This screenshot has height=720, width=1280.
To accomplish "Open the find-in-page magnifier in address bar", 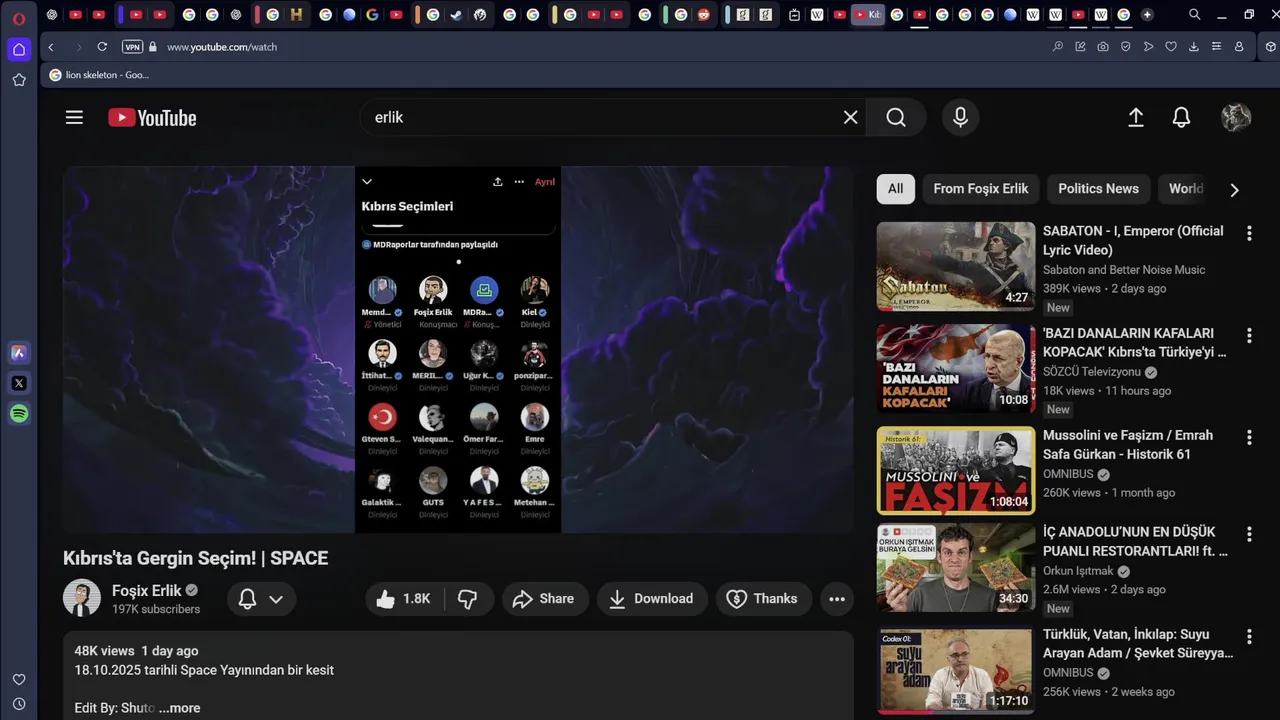I will point(1058,47).
